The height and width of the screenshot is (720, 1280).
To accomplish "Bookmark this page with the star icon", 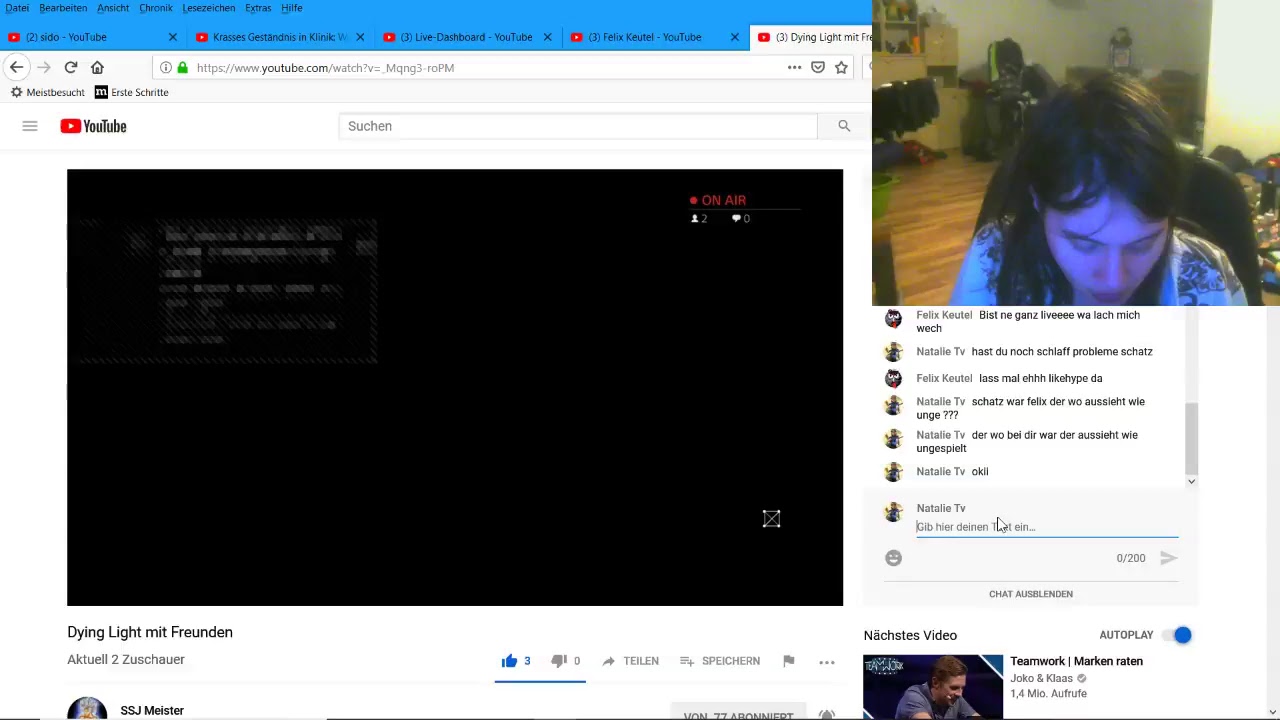I will tap(841, 67).
